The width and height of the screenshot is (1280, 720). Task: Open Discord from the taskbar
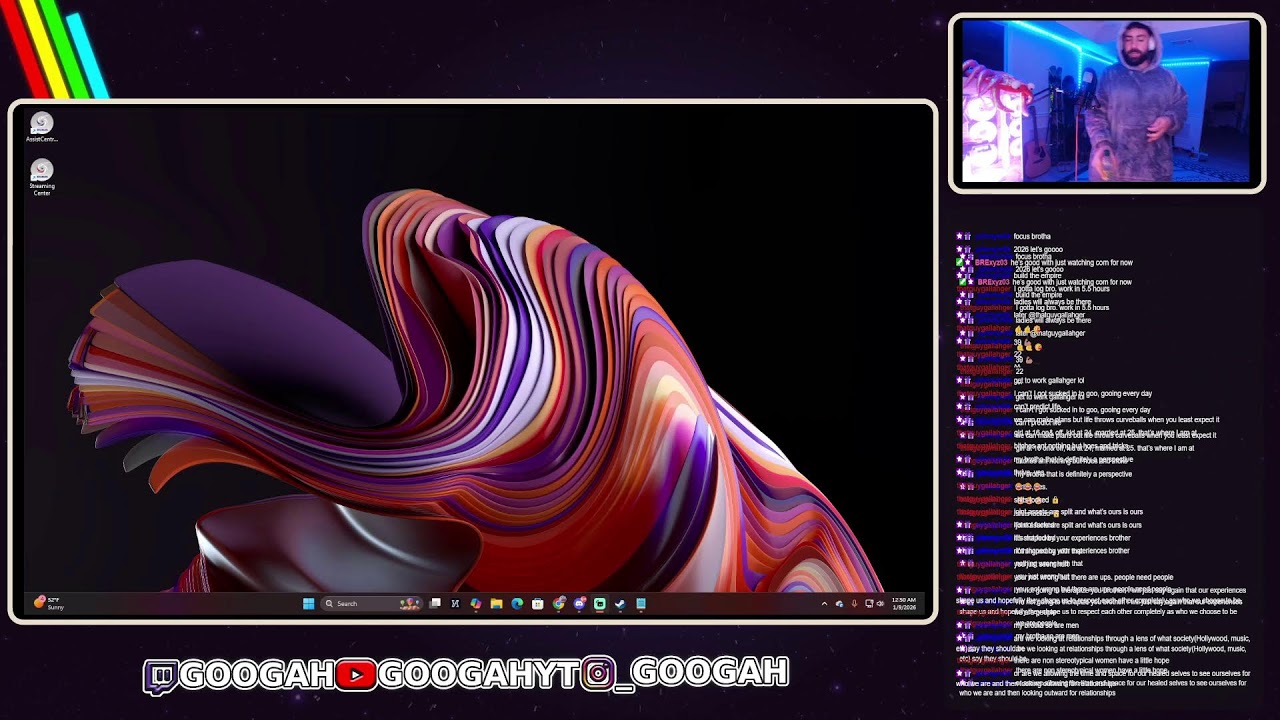pyautogui.click(x=579, y=603)
